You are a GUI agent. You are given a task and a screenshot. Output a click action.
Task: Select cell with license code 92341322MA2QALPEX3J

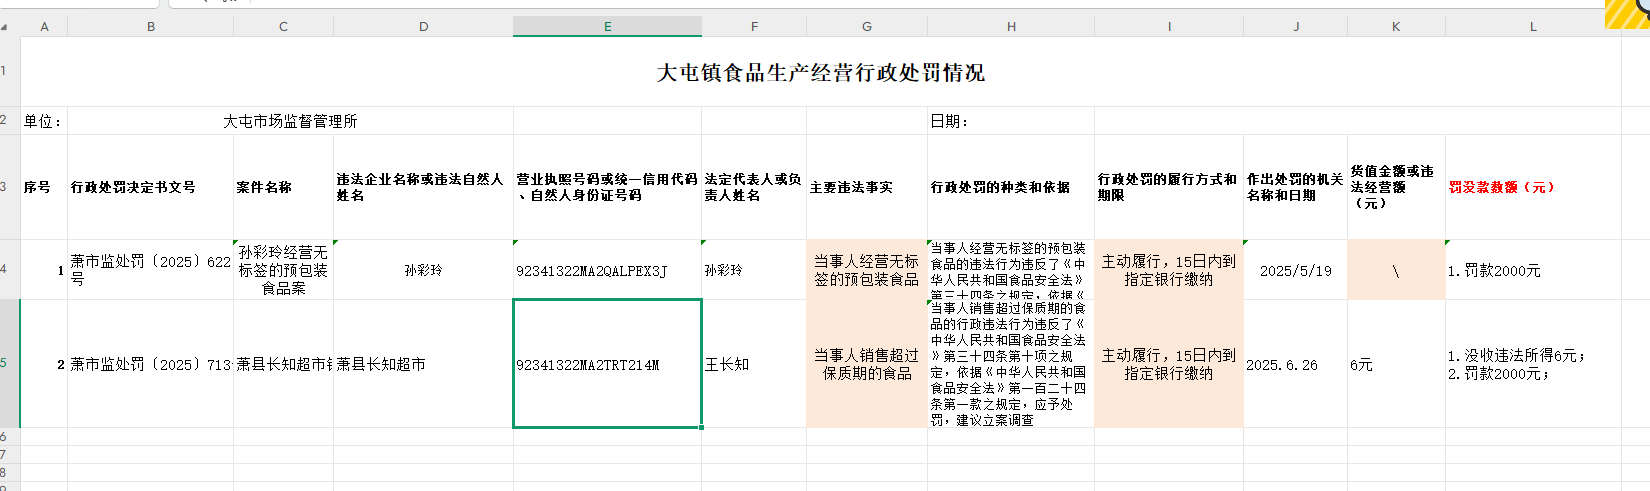click(607, 270)
